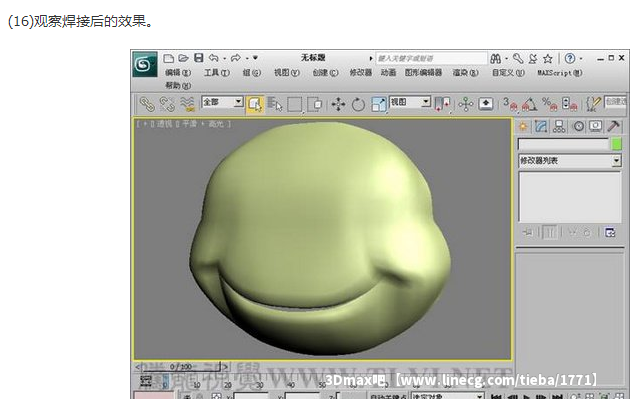Viewport: 637px width, 399px height.
Task: Choose the Rectangular Selection Region tool
Action: click(x=295, y=104)
